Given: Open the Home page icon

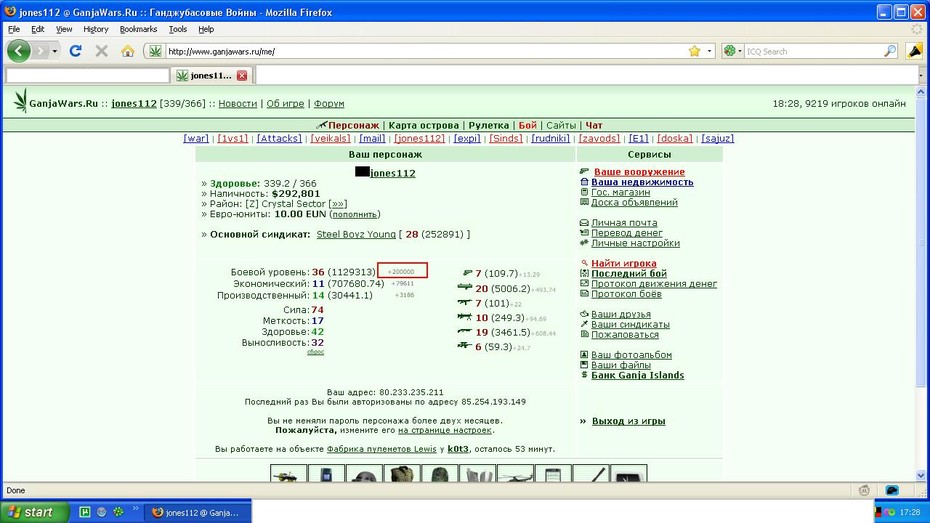Looking at the screenshot, I should tap(128, 51).
